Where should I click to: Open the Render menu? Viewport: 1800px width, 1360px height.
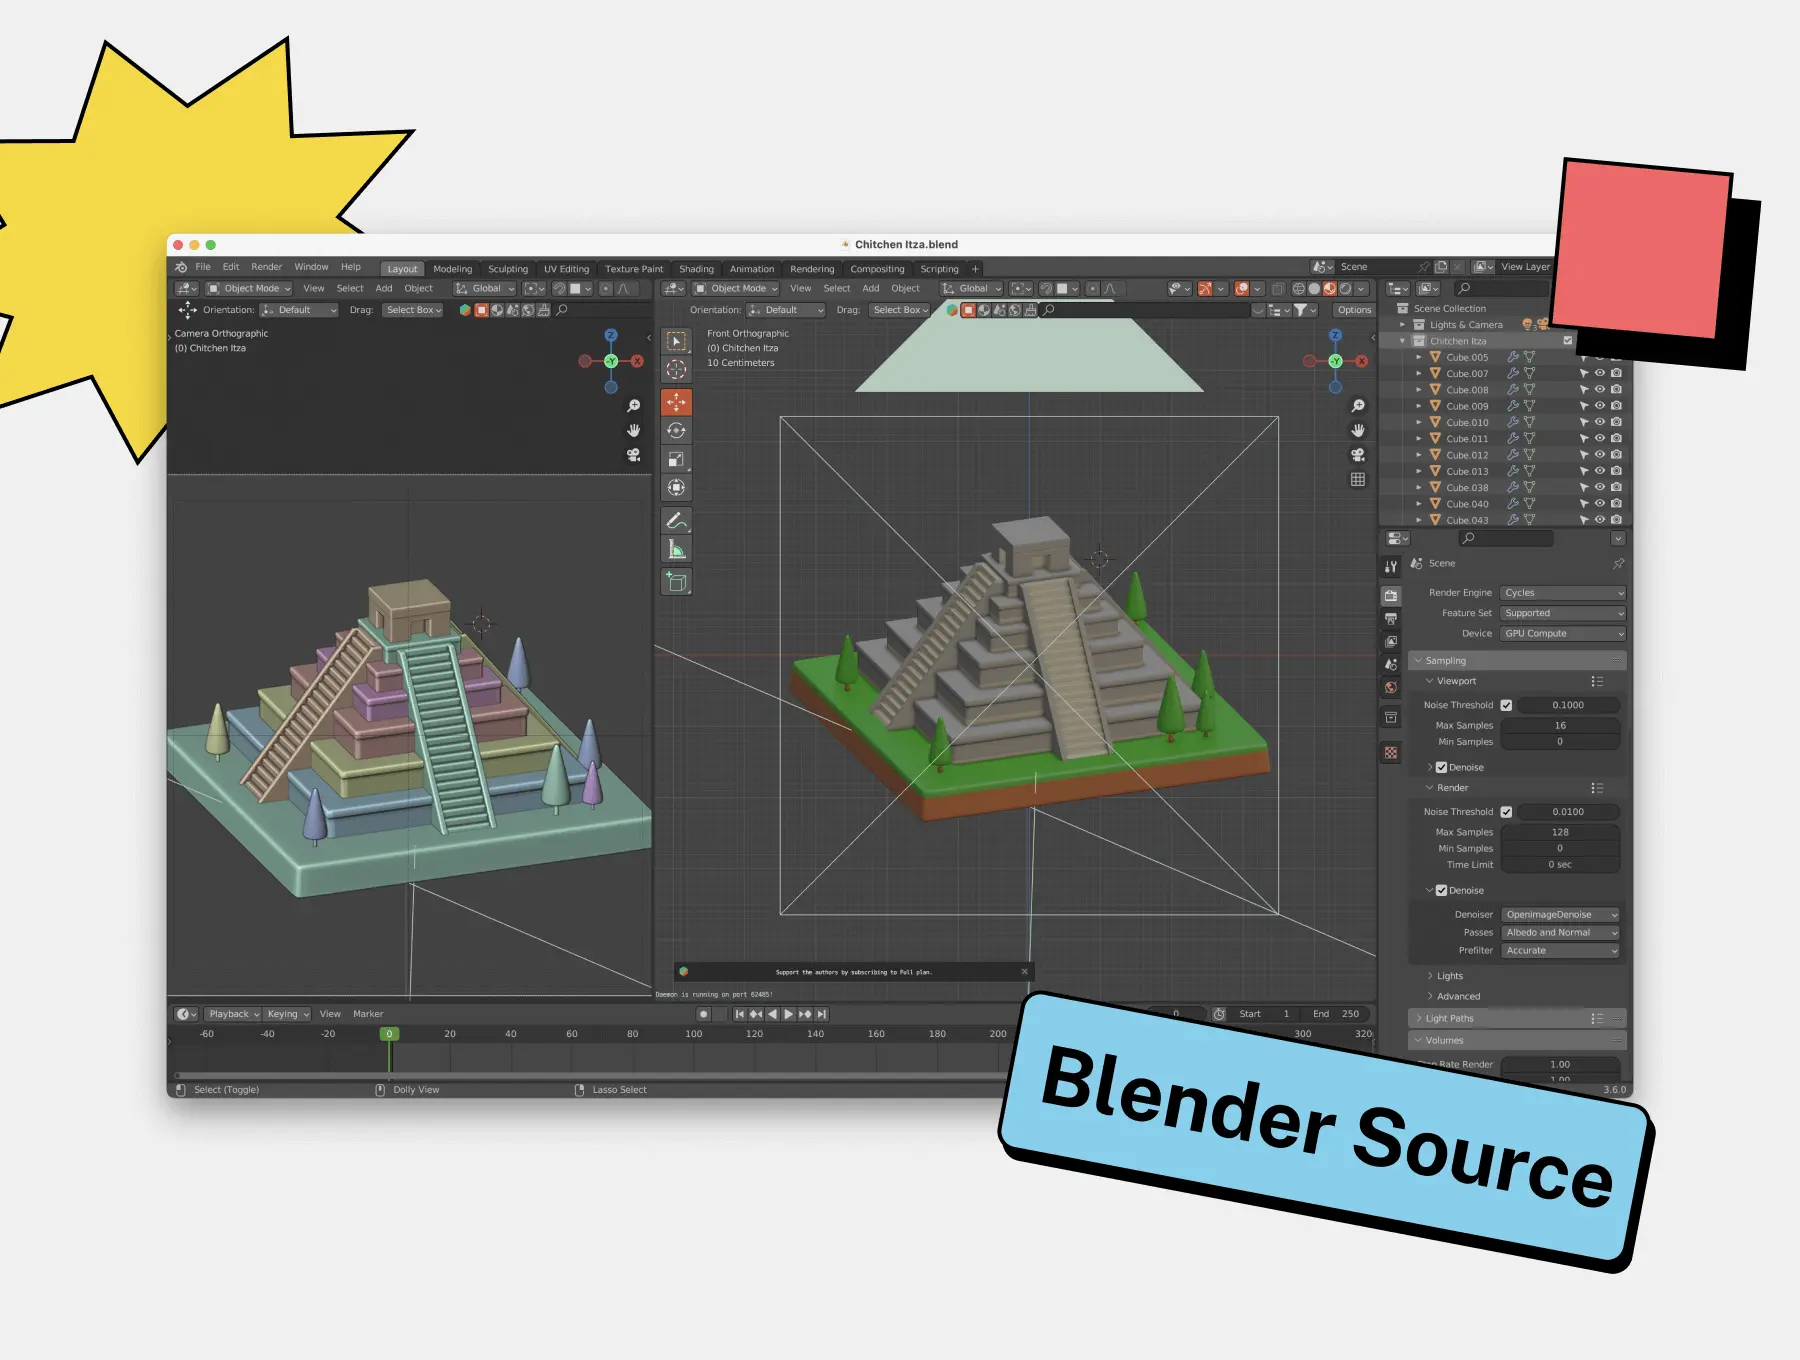(x=266, y=267)
